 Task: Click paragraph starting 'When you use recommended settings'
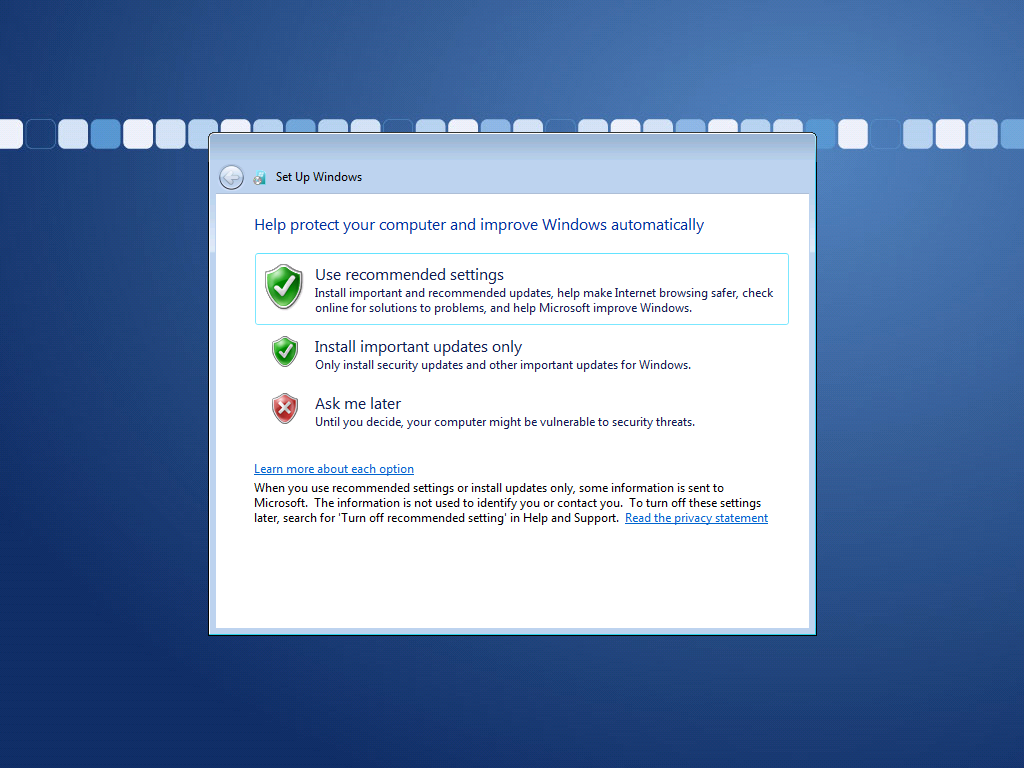(x=511, y=503)
